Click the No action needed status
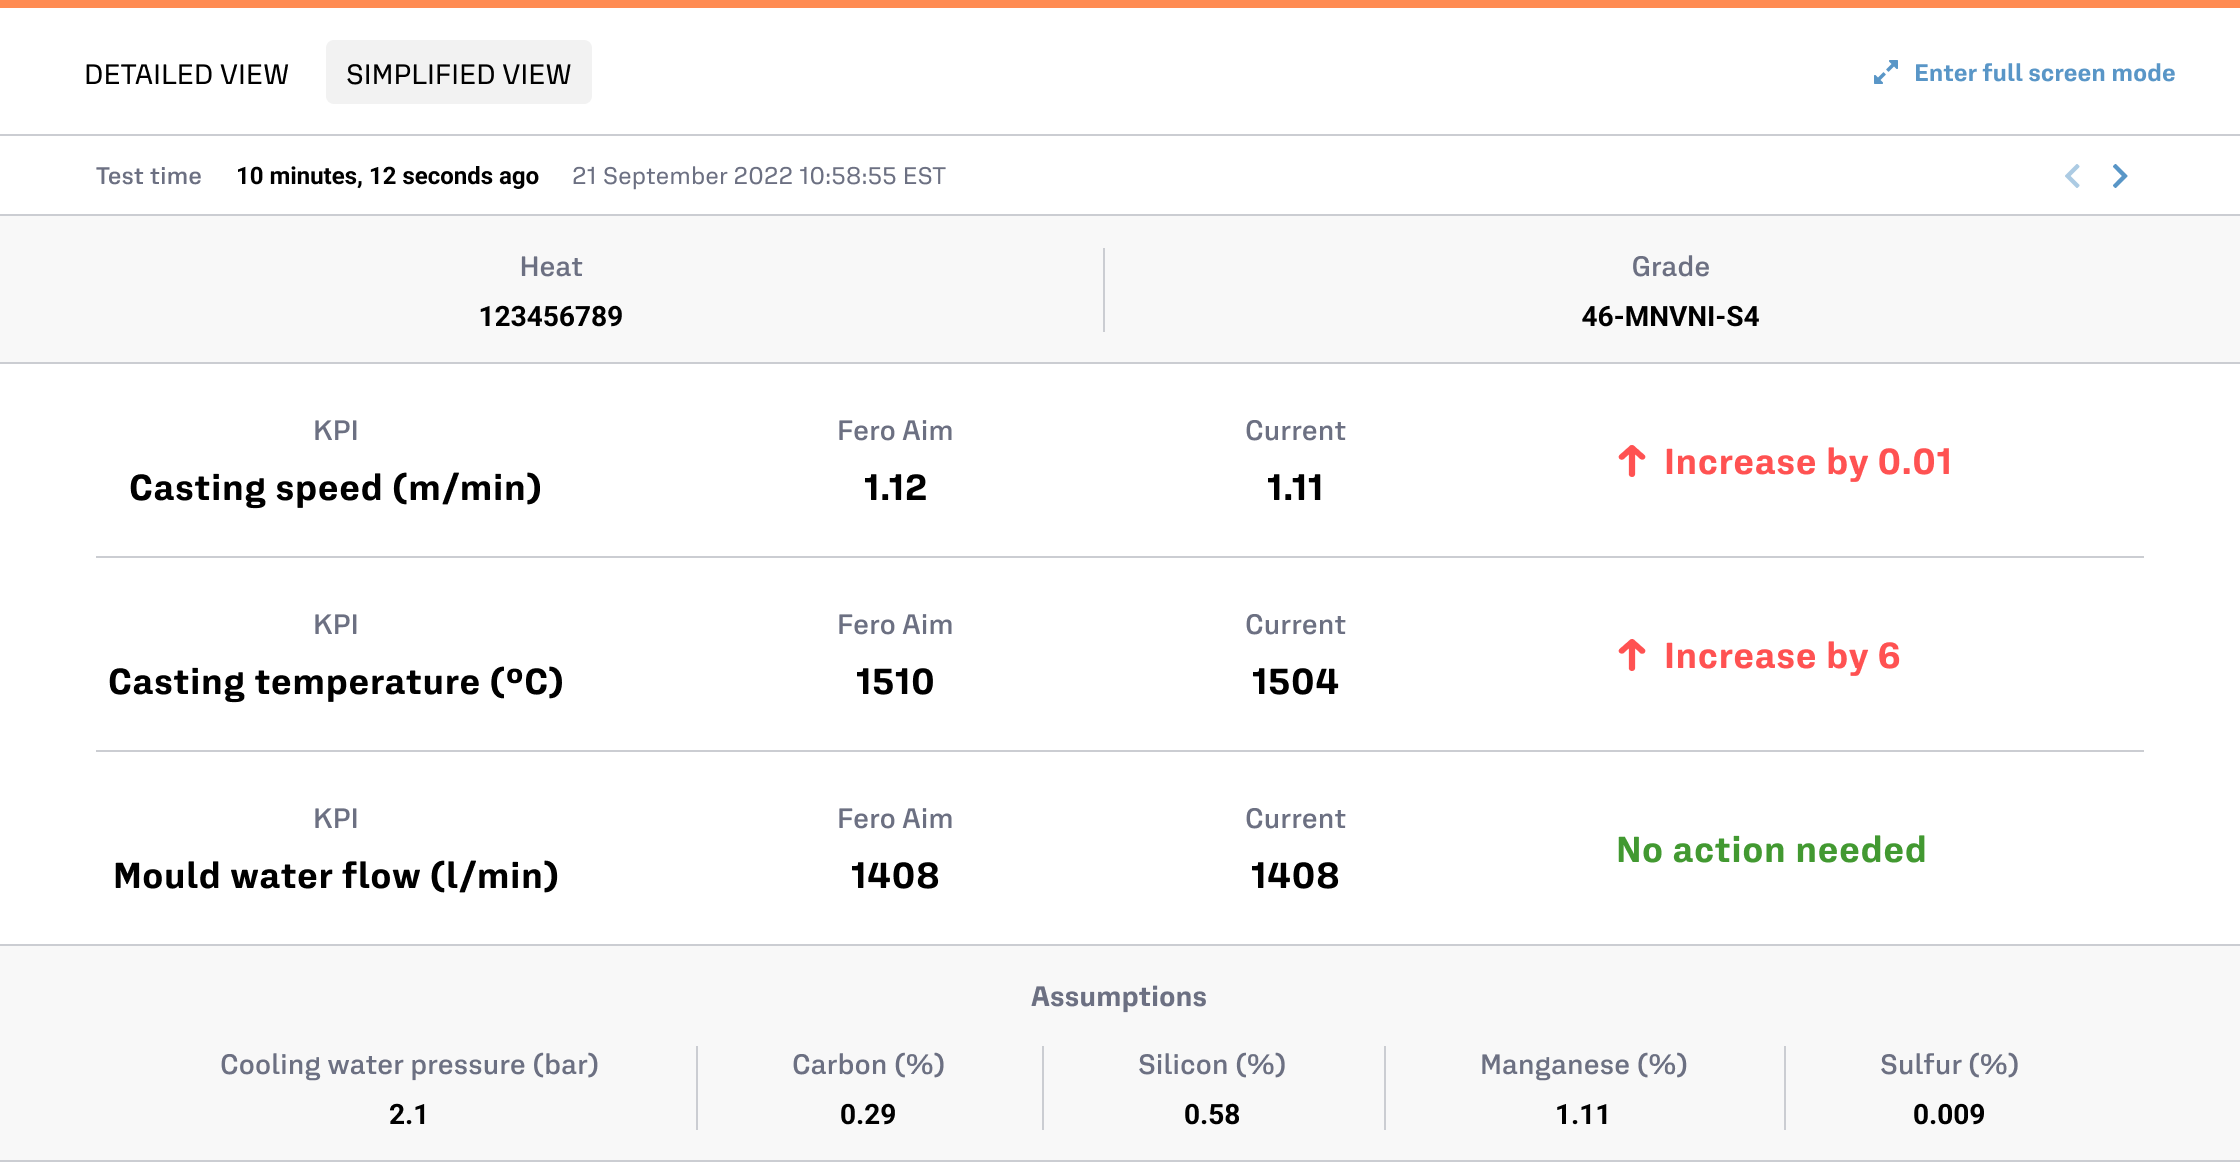The width and height of the screenshot is (2240, 1162). click(1771, 850)
